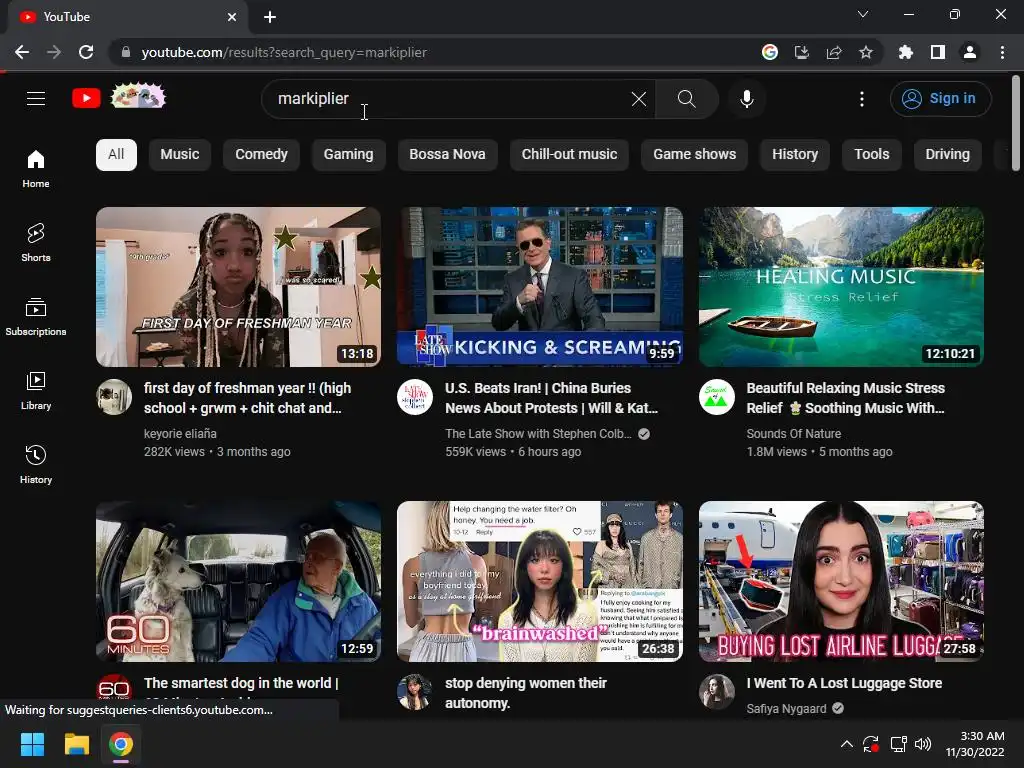Select the Comedy filter chip
Viewport: 1024px width, 768px height.
(261, 155)
